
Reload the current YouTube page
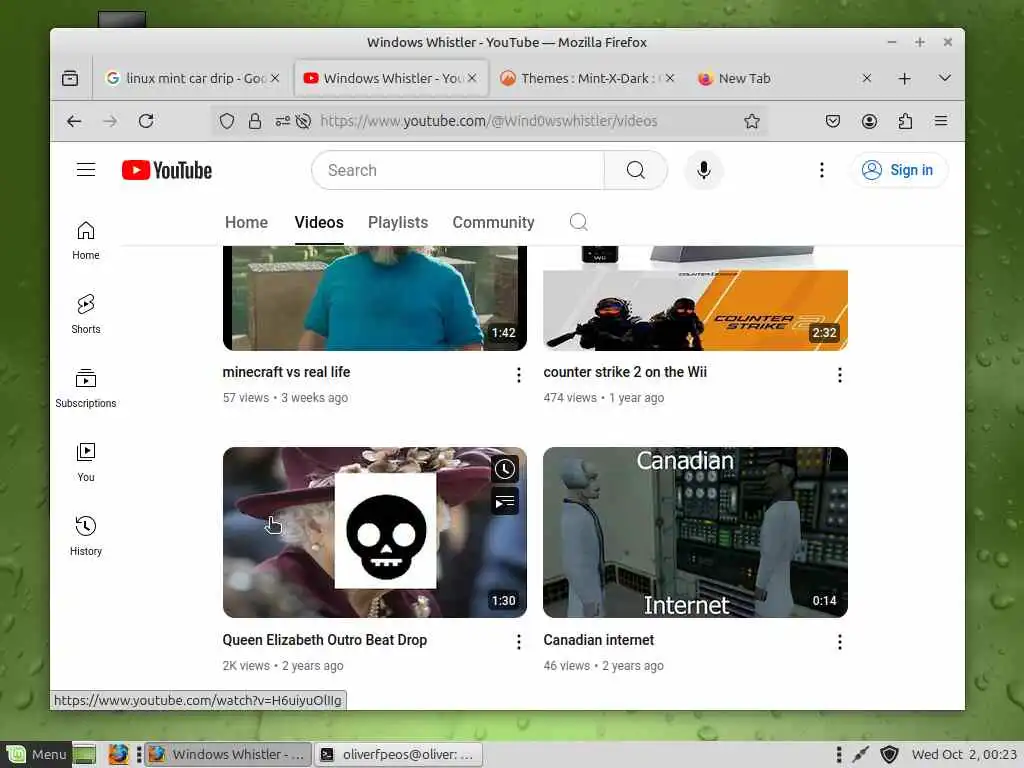(x=146, y=121)
